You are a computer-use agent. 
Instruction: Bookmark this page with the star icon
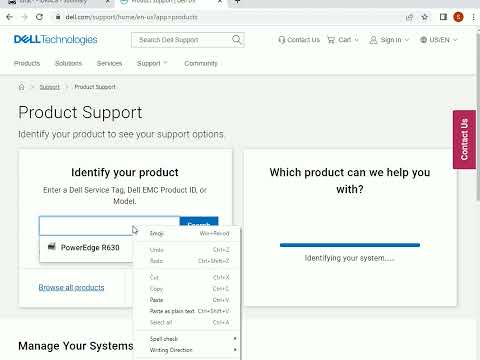coord(425,17)
